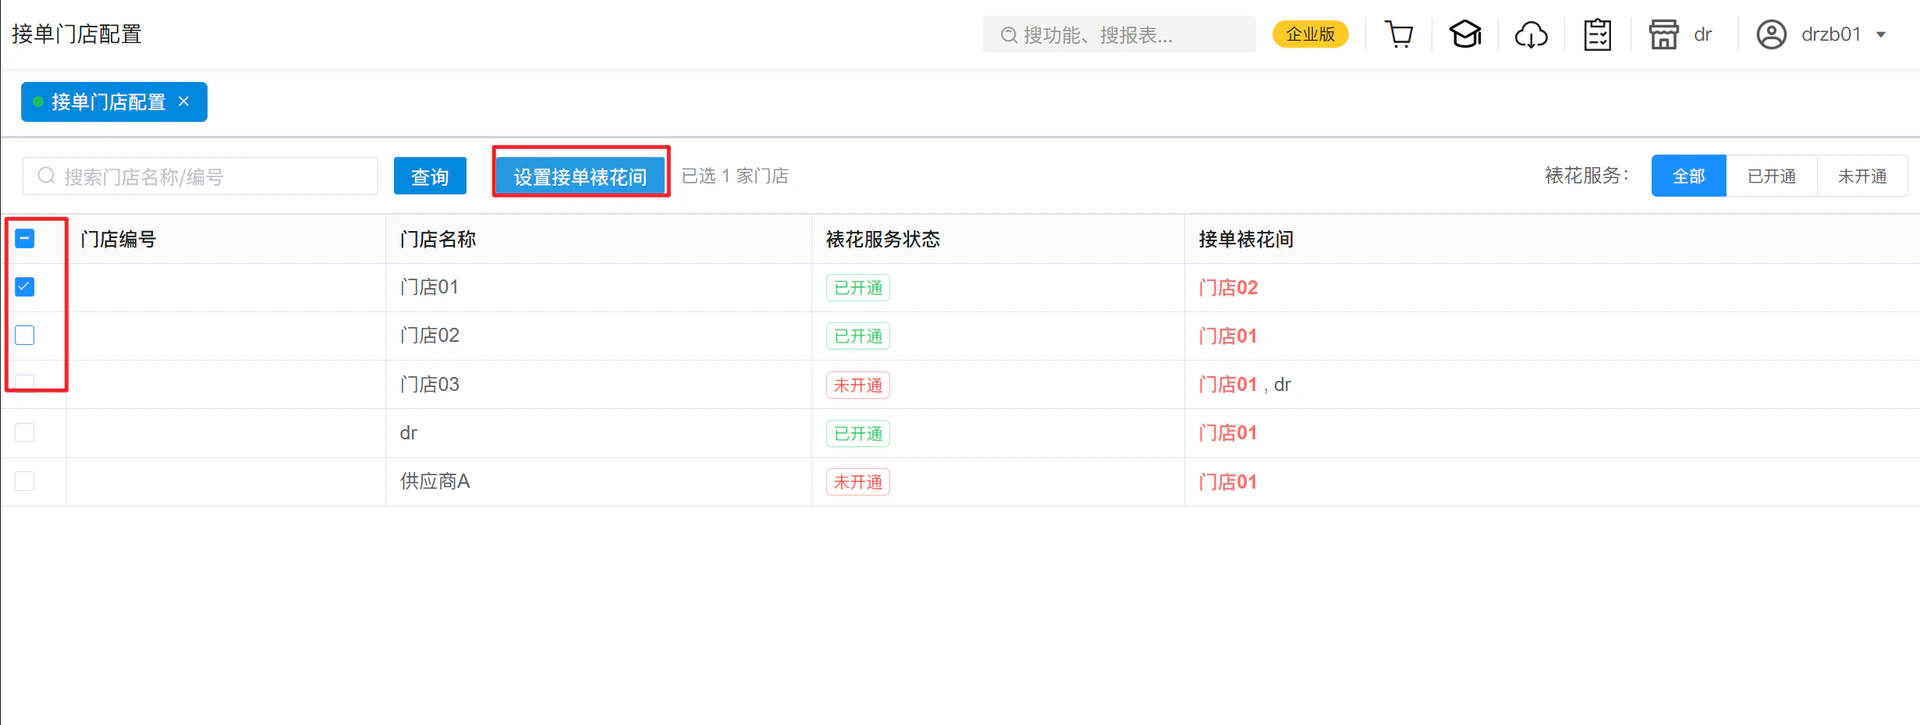
Task: Click the graduation cap learning icon
Action: coord(1465,35)
